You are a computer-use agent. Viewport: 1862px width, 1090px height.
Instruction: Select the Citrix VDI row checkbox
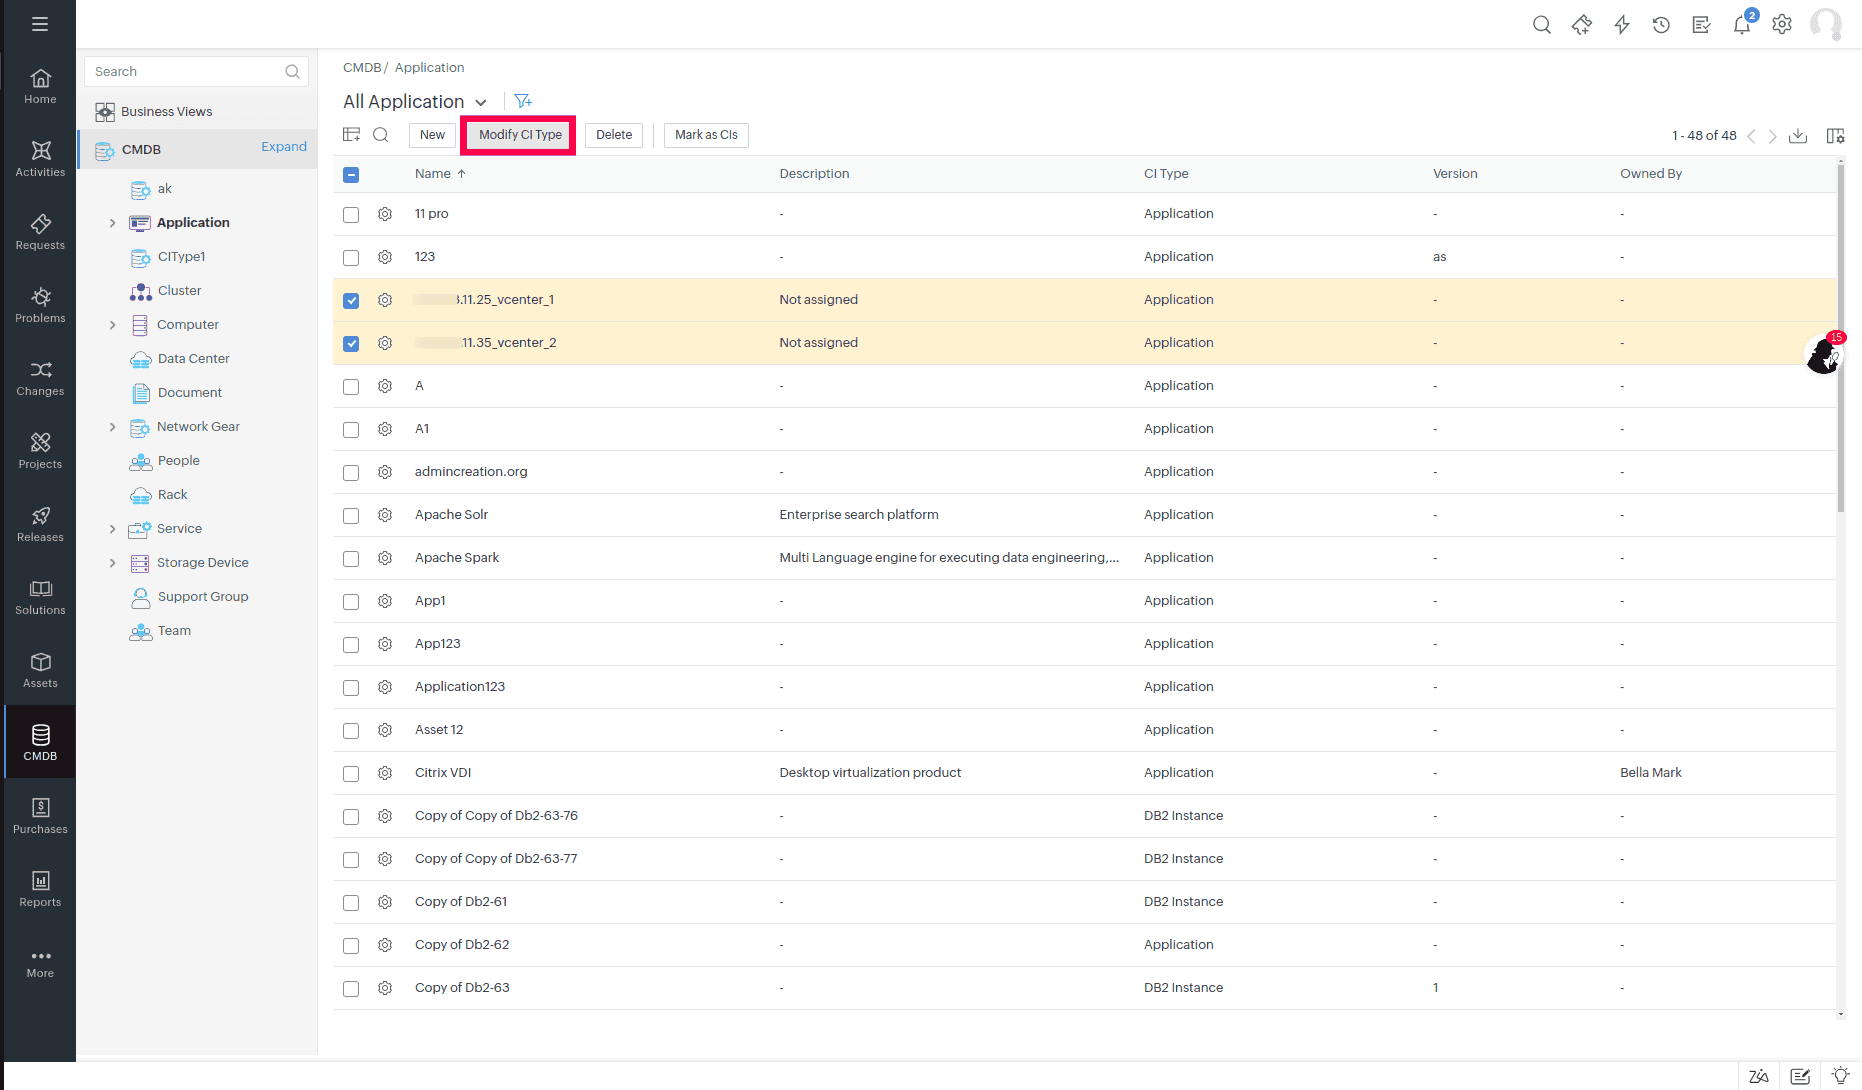pyautogui.click(x=351, y=773)
